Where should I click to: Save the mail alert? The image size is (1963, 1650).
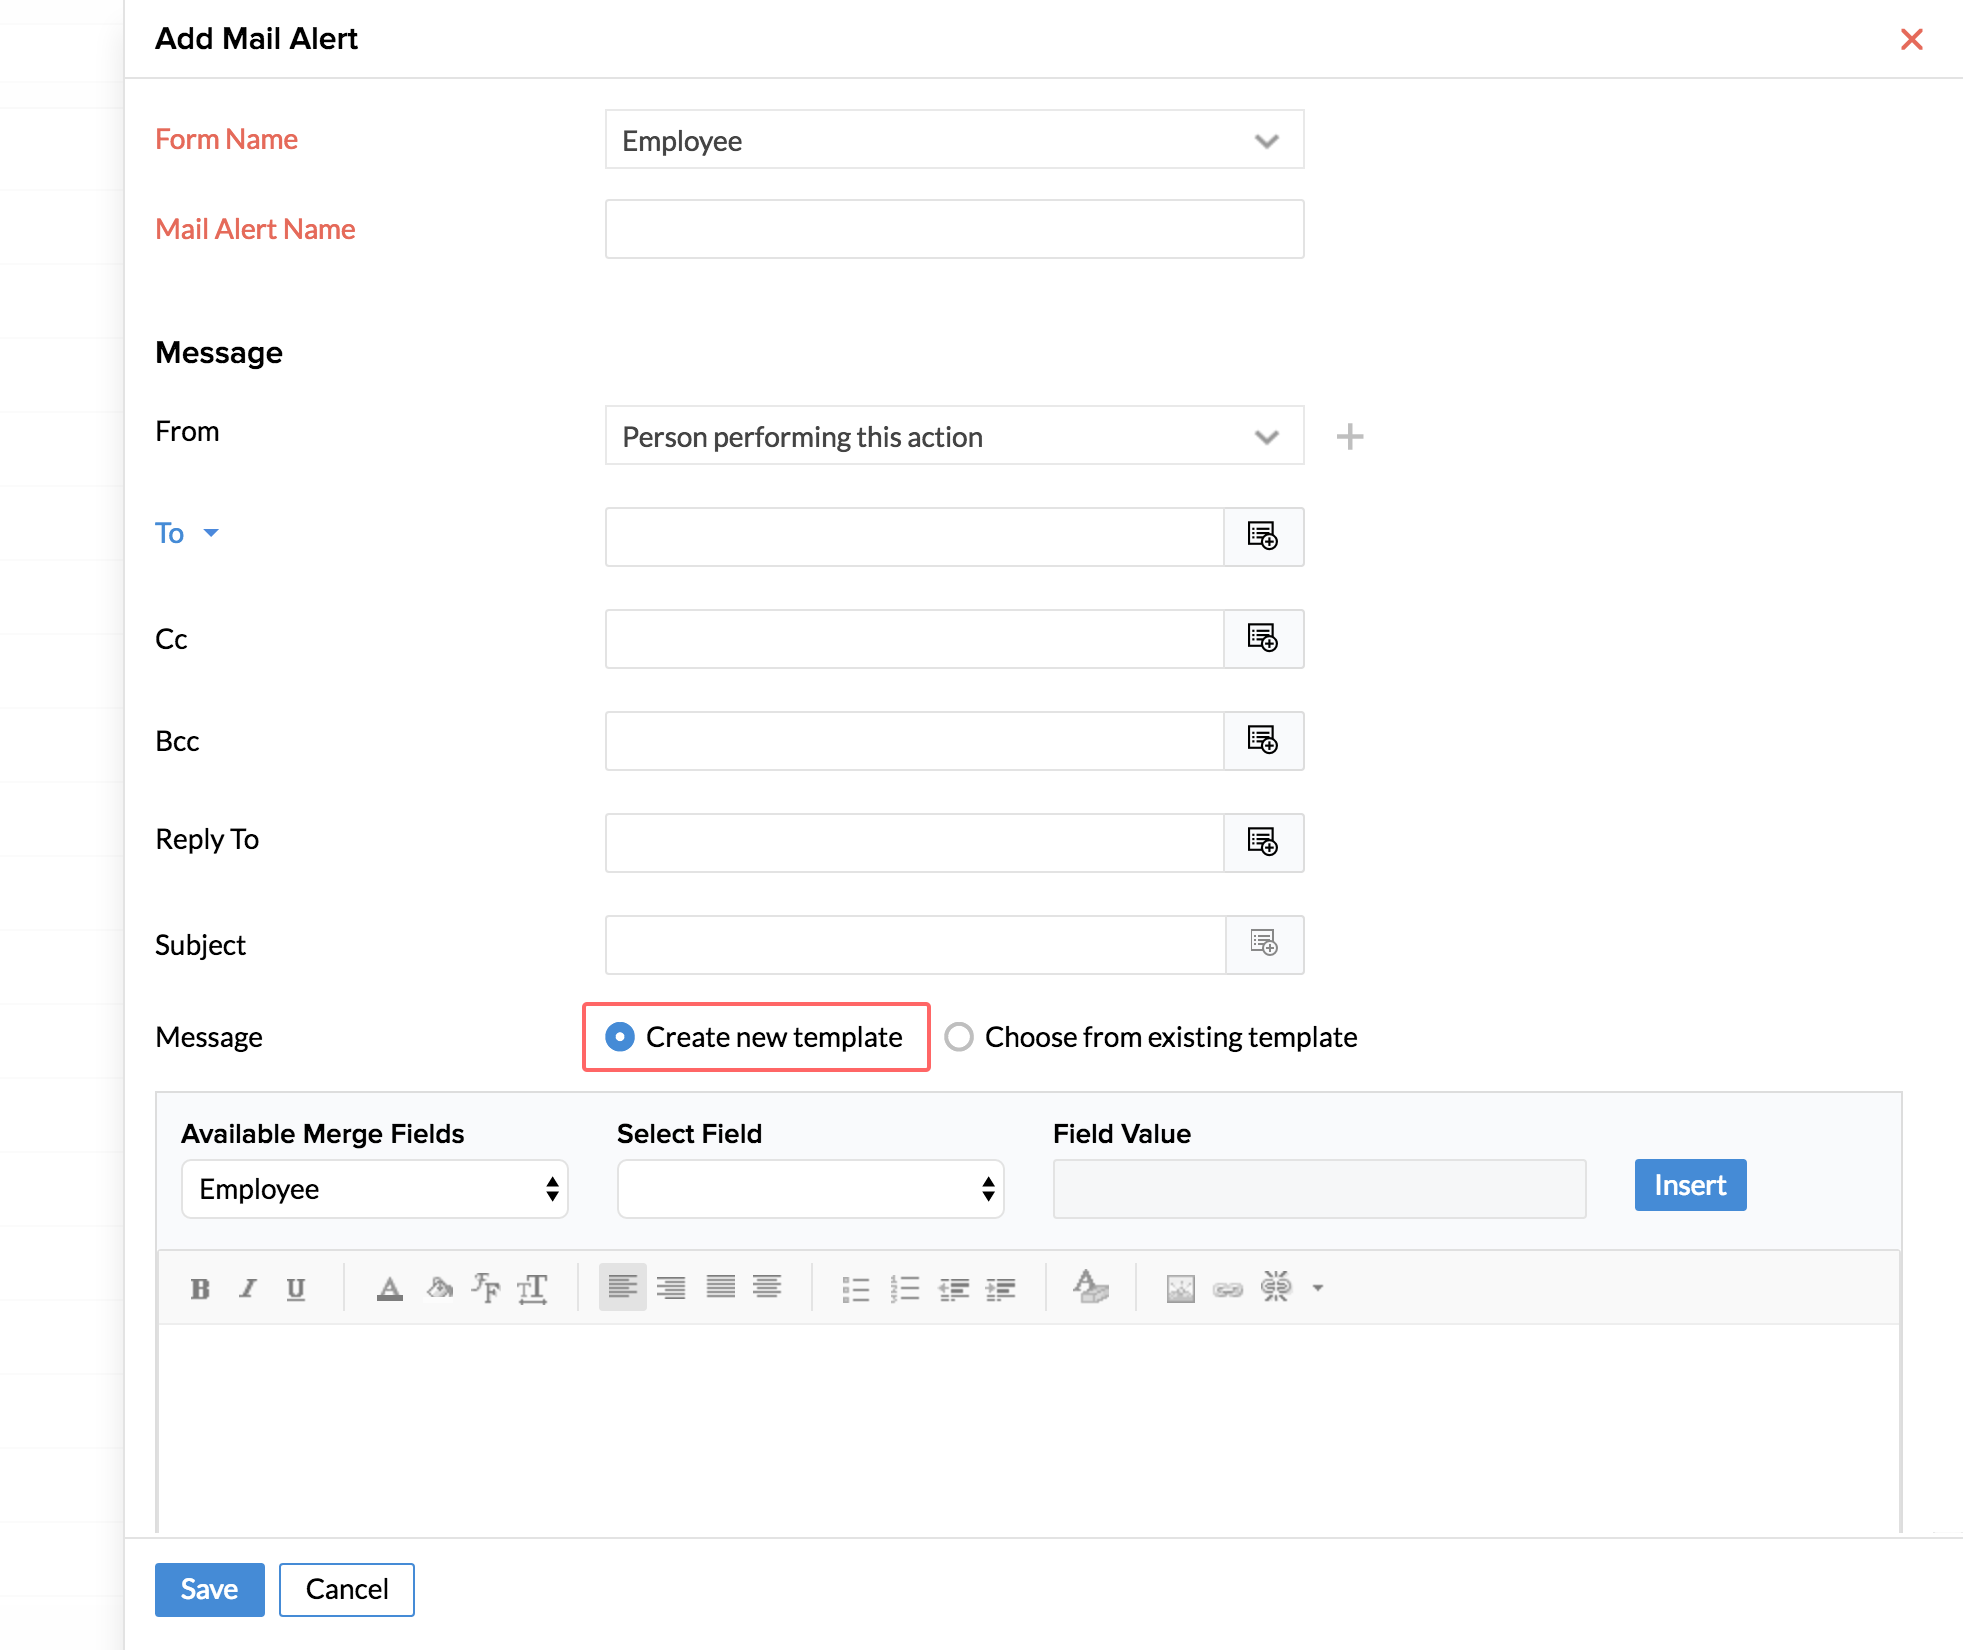pos(209,1589)
